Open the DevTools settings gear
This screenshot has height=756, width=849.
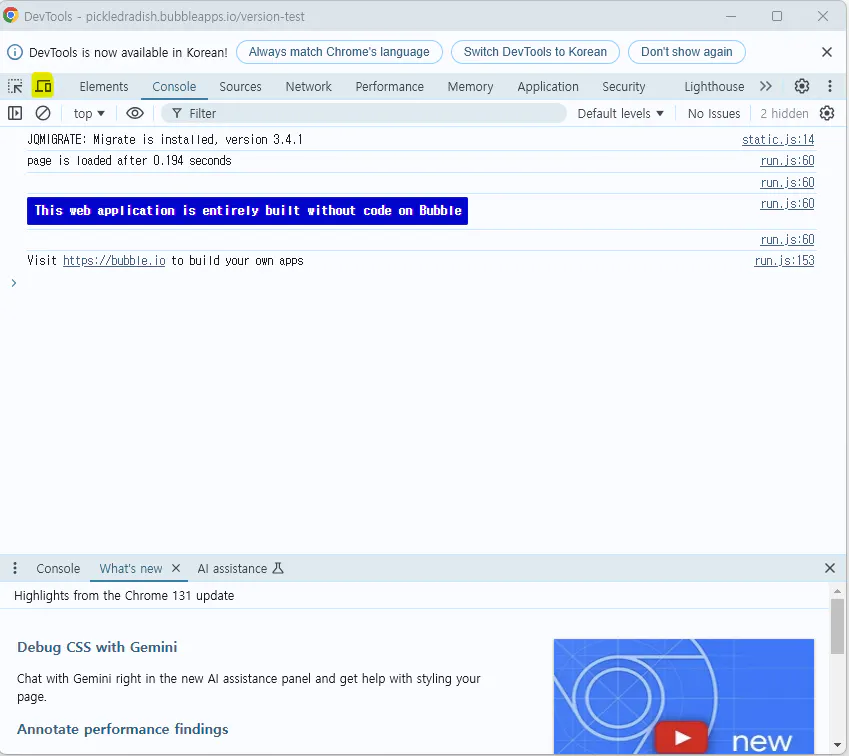(x=801, y=86)
